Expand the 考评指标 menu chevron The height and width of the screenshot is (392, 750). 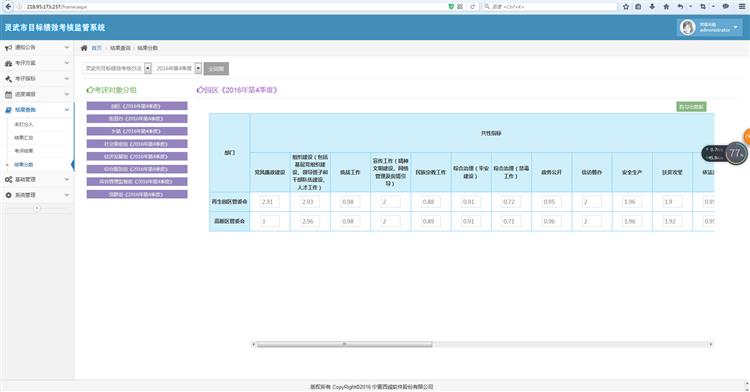pyautogui.click(x=66, y=78)
